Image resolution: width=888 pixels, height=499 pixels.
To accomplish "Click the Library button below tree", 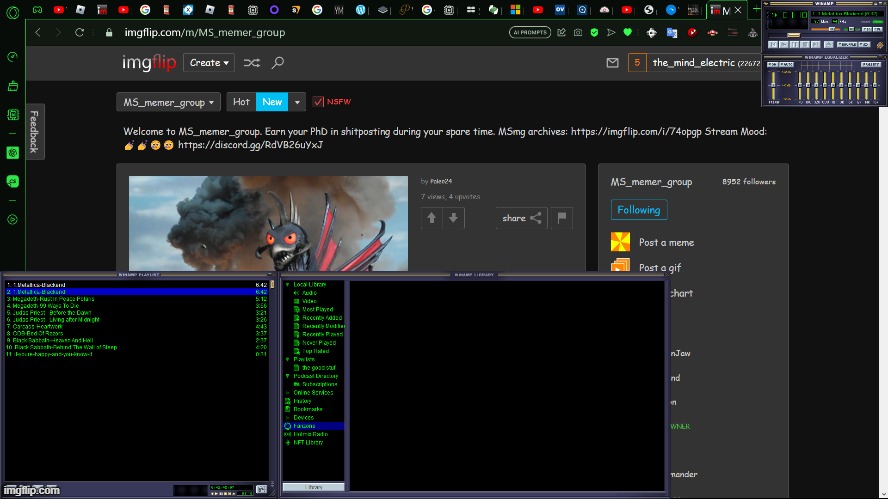I will [x=313, y=487].
